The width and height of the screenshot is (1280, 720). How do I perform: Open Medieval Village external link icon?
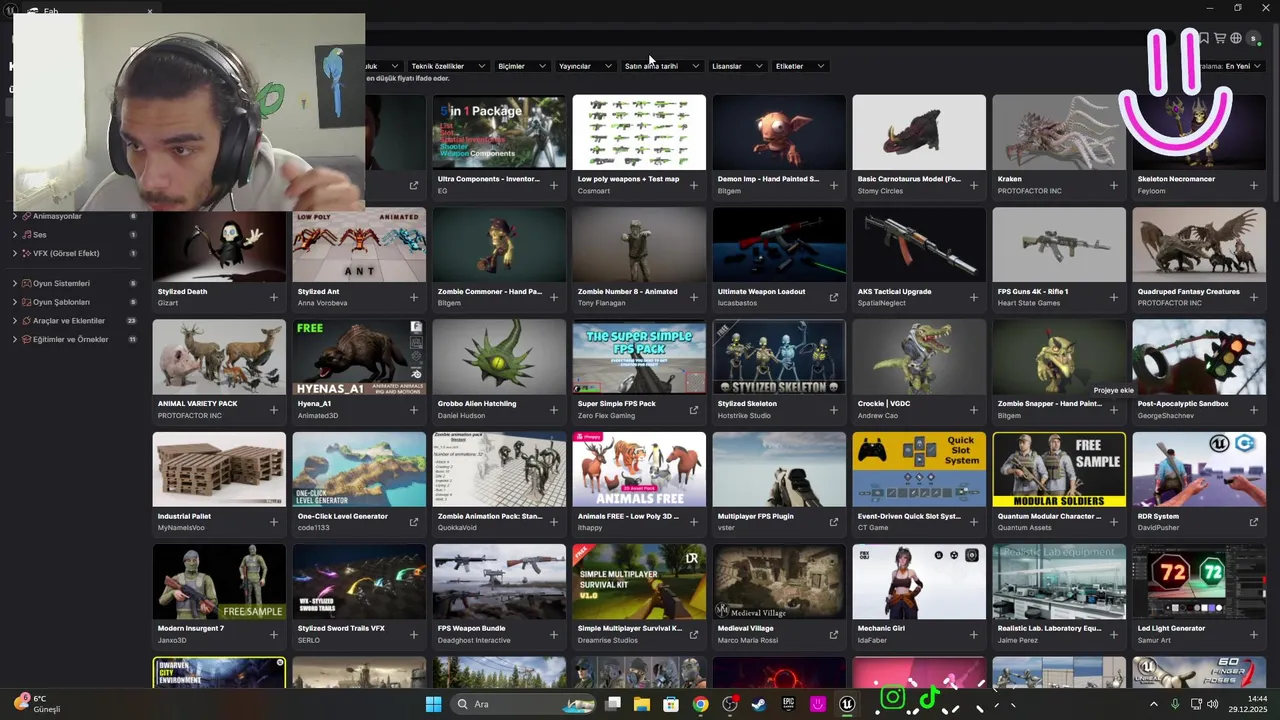coord(834,633)
